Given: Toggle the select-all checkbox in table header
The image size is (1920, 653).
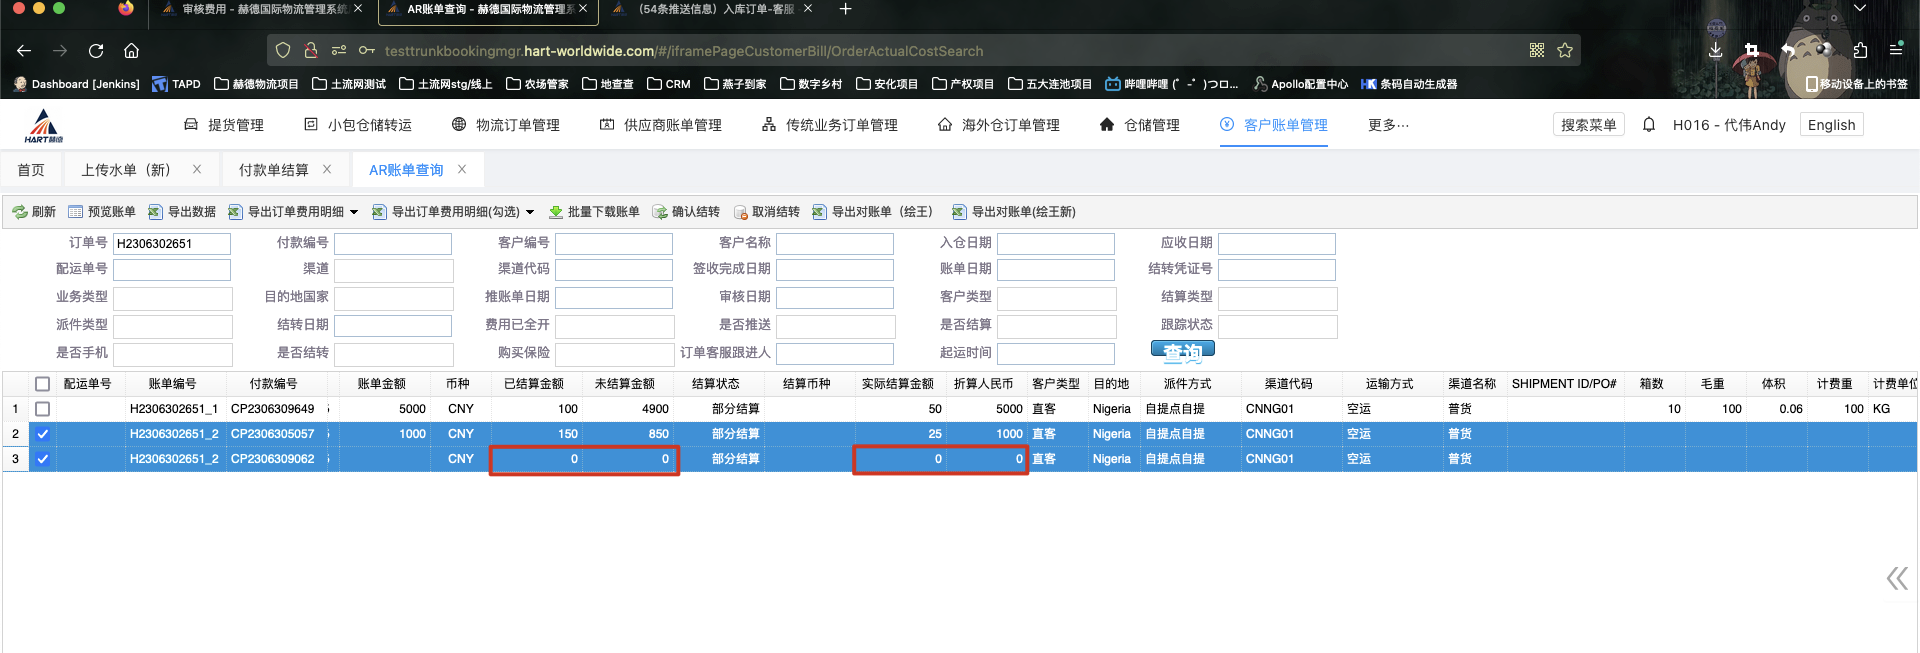Looking at the screenshot, I should [42, 384].
